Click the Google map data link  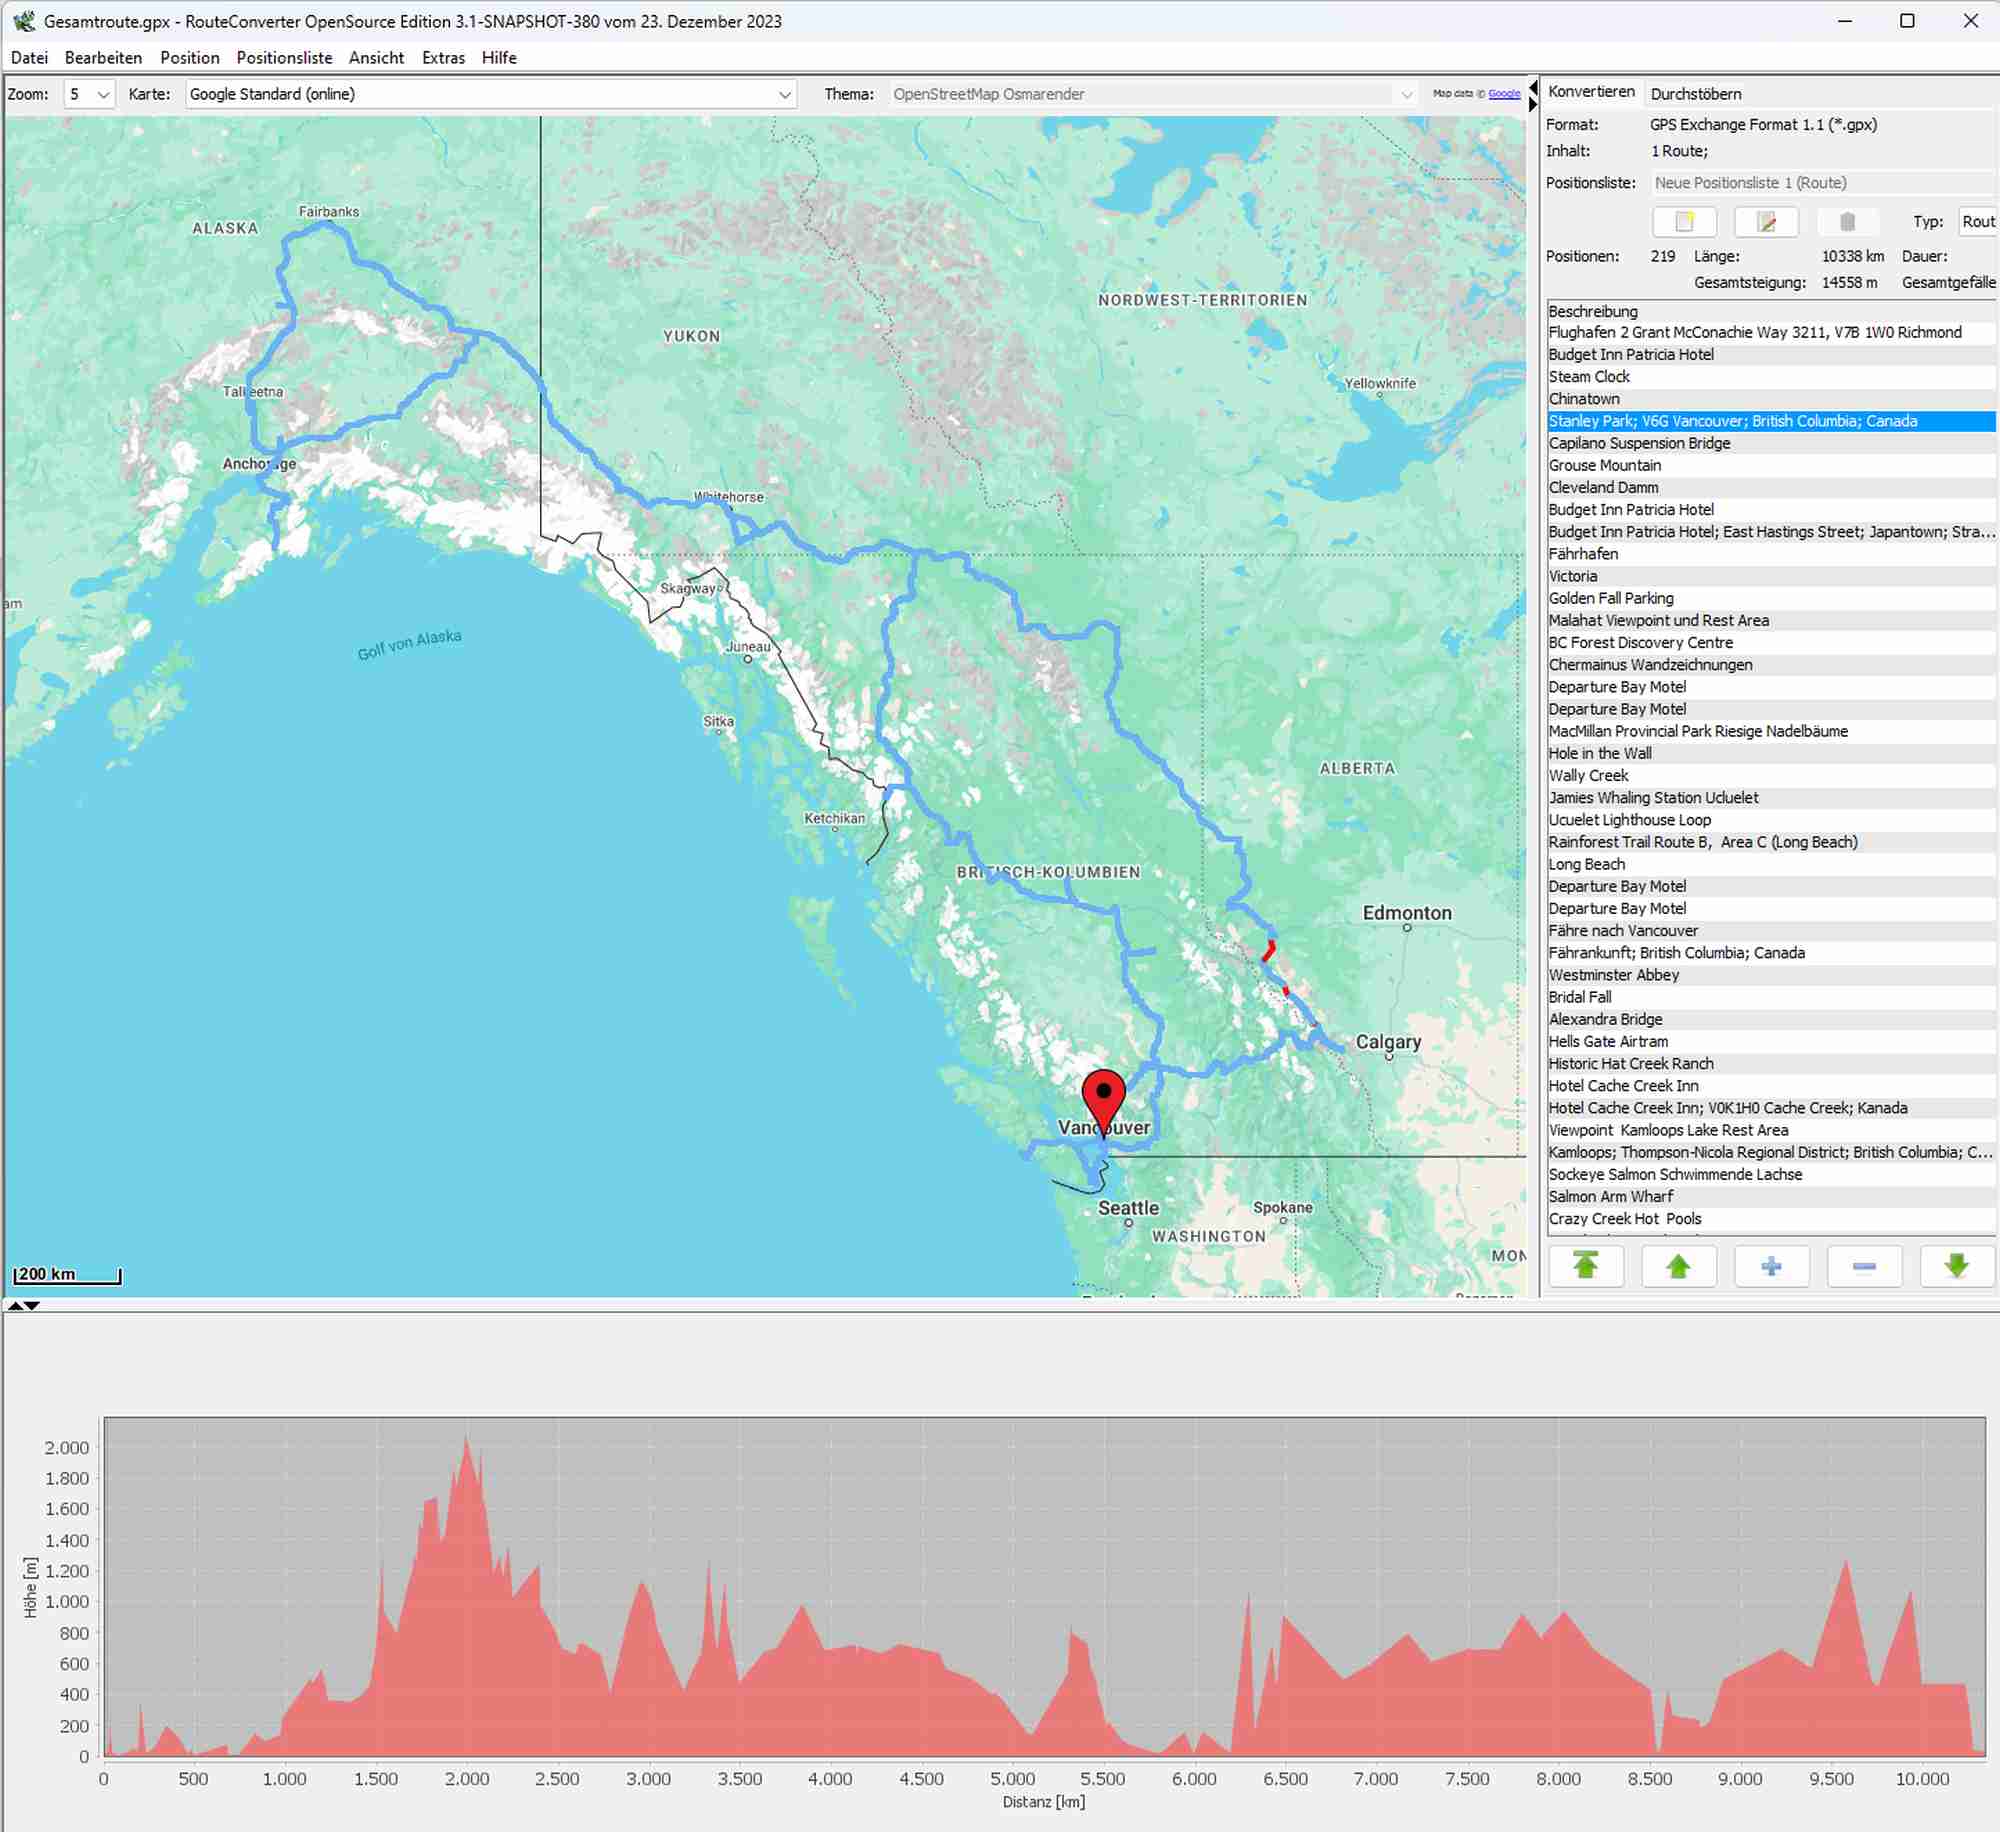pos(1503,94)
